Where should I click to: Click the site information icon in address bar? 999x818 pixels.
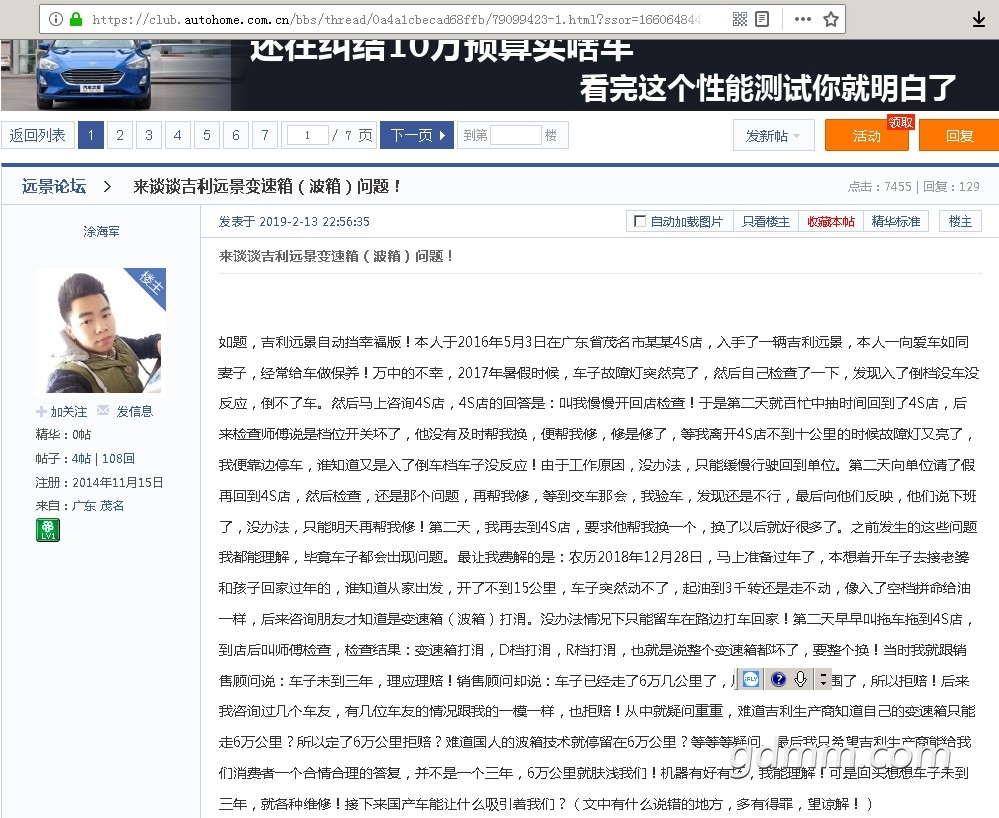(56, 19)
